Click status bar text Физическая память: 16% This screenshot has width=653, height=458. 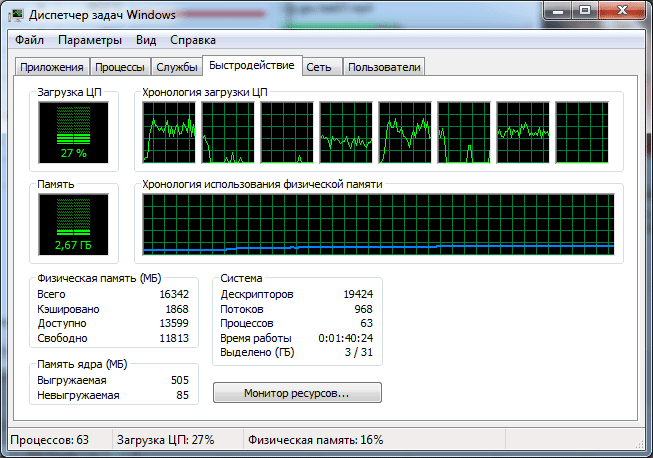click(x=316, y=440)
